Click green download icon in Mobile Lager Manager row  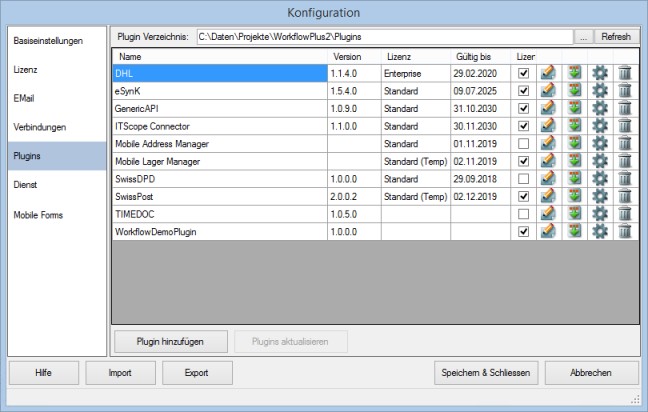point(574,161)
